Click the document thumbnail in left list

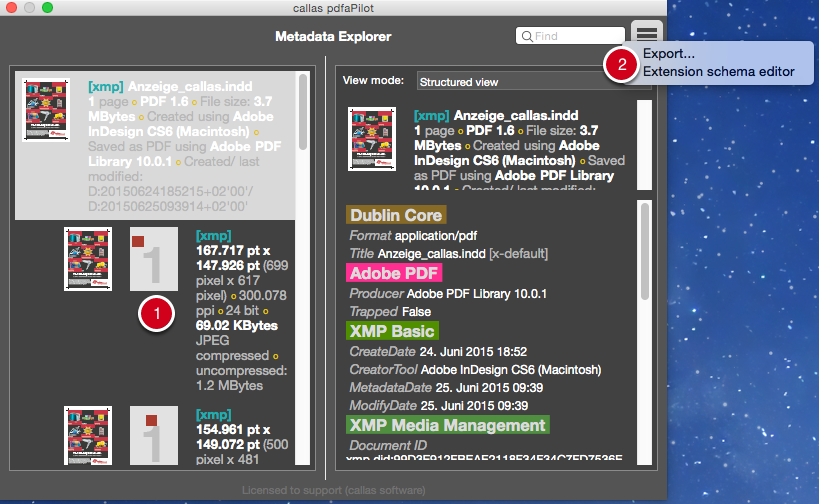[46, 110]
